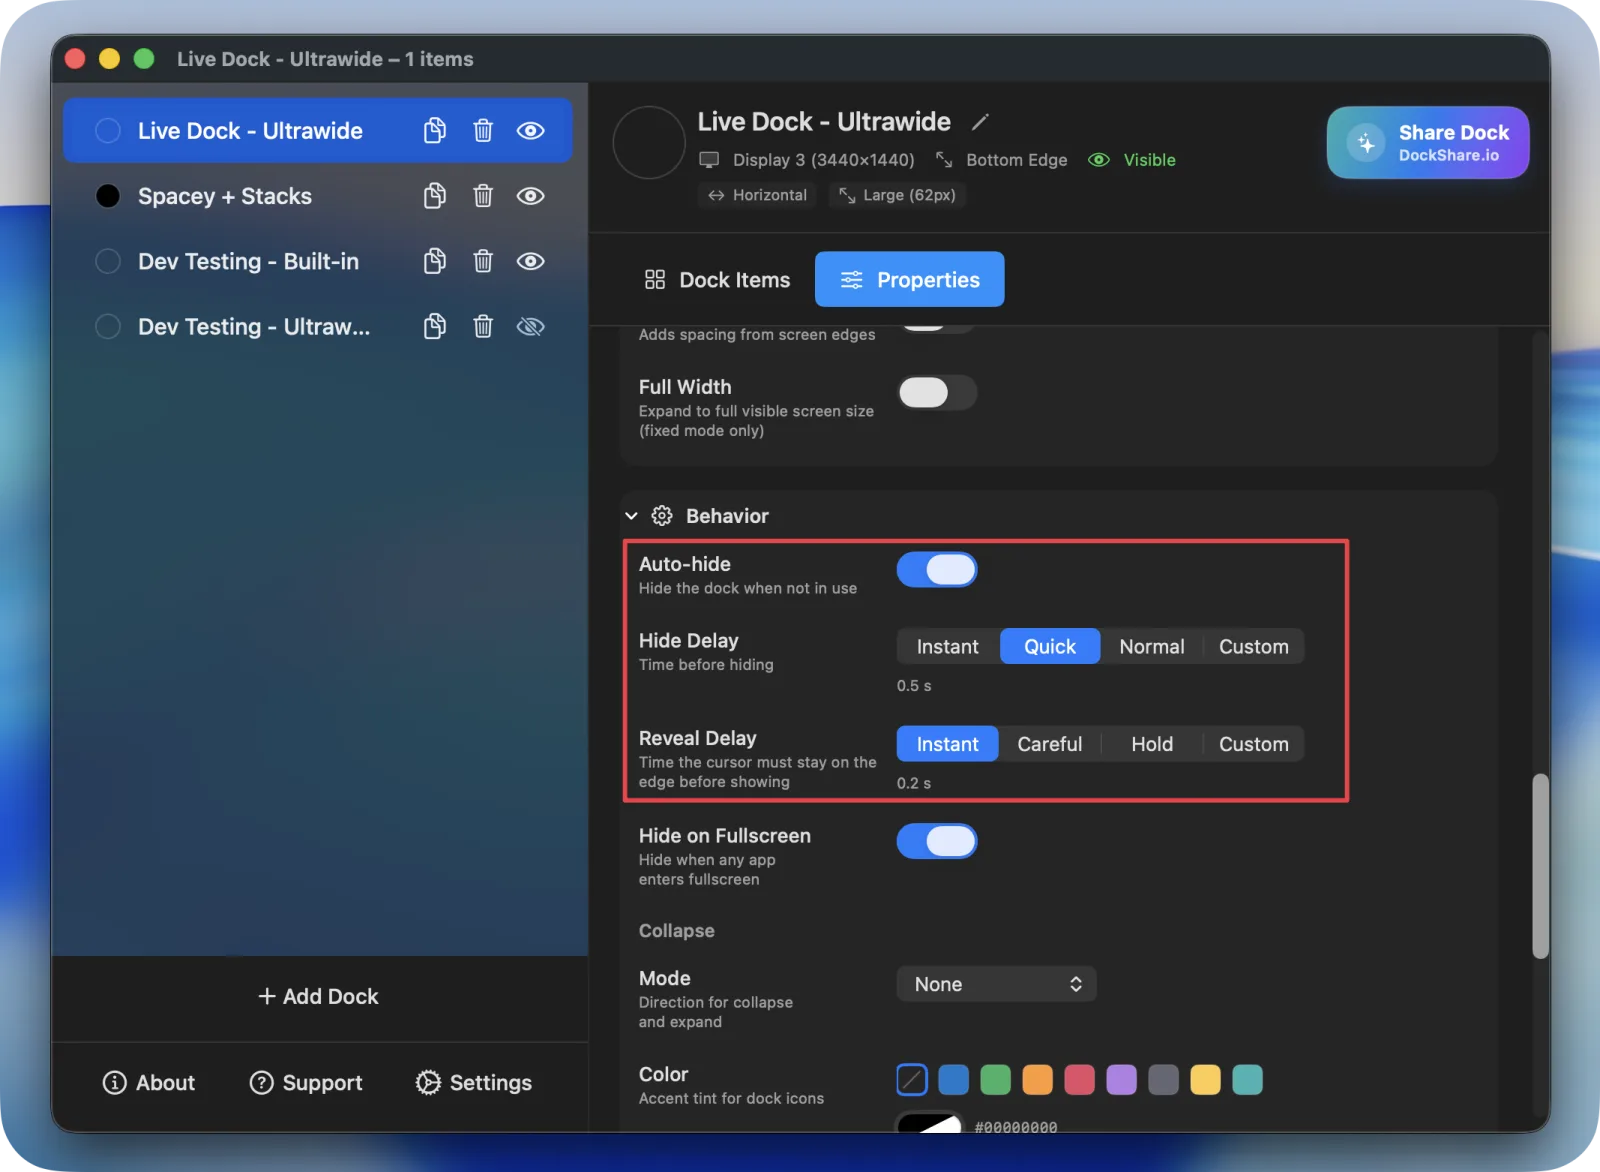Viewport: 1600px width, 1172px height.
Task: Delete the Dev Testing - Ultraw... dock
Action: [483, 326]
